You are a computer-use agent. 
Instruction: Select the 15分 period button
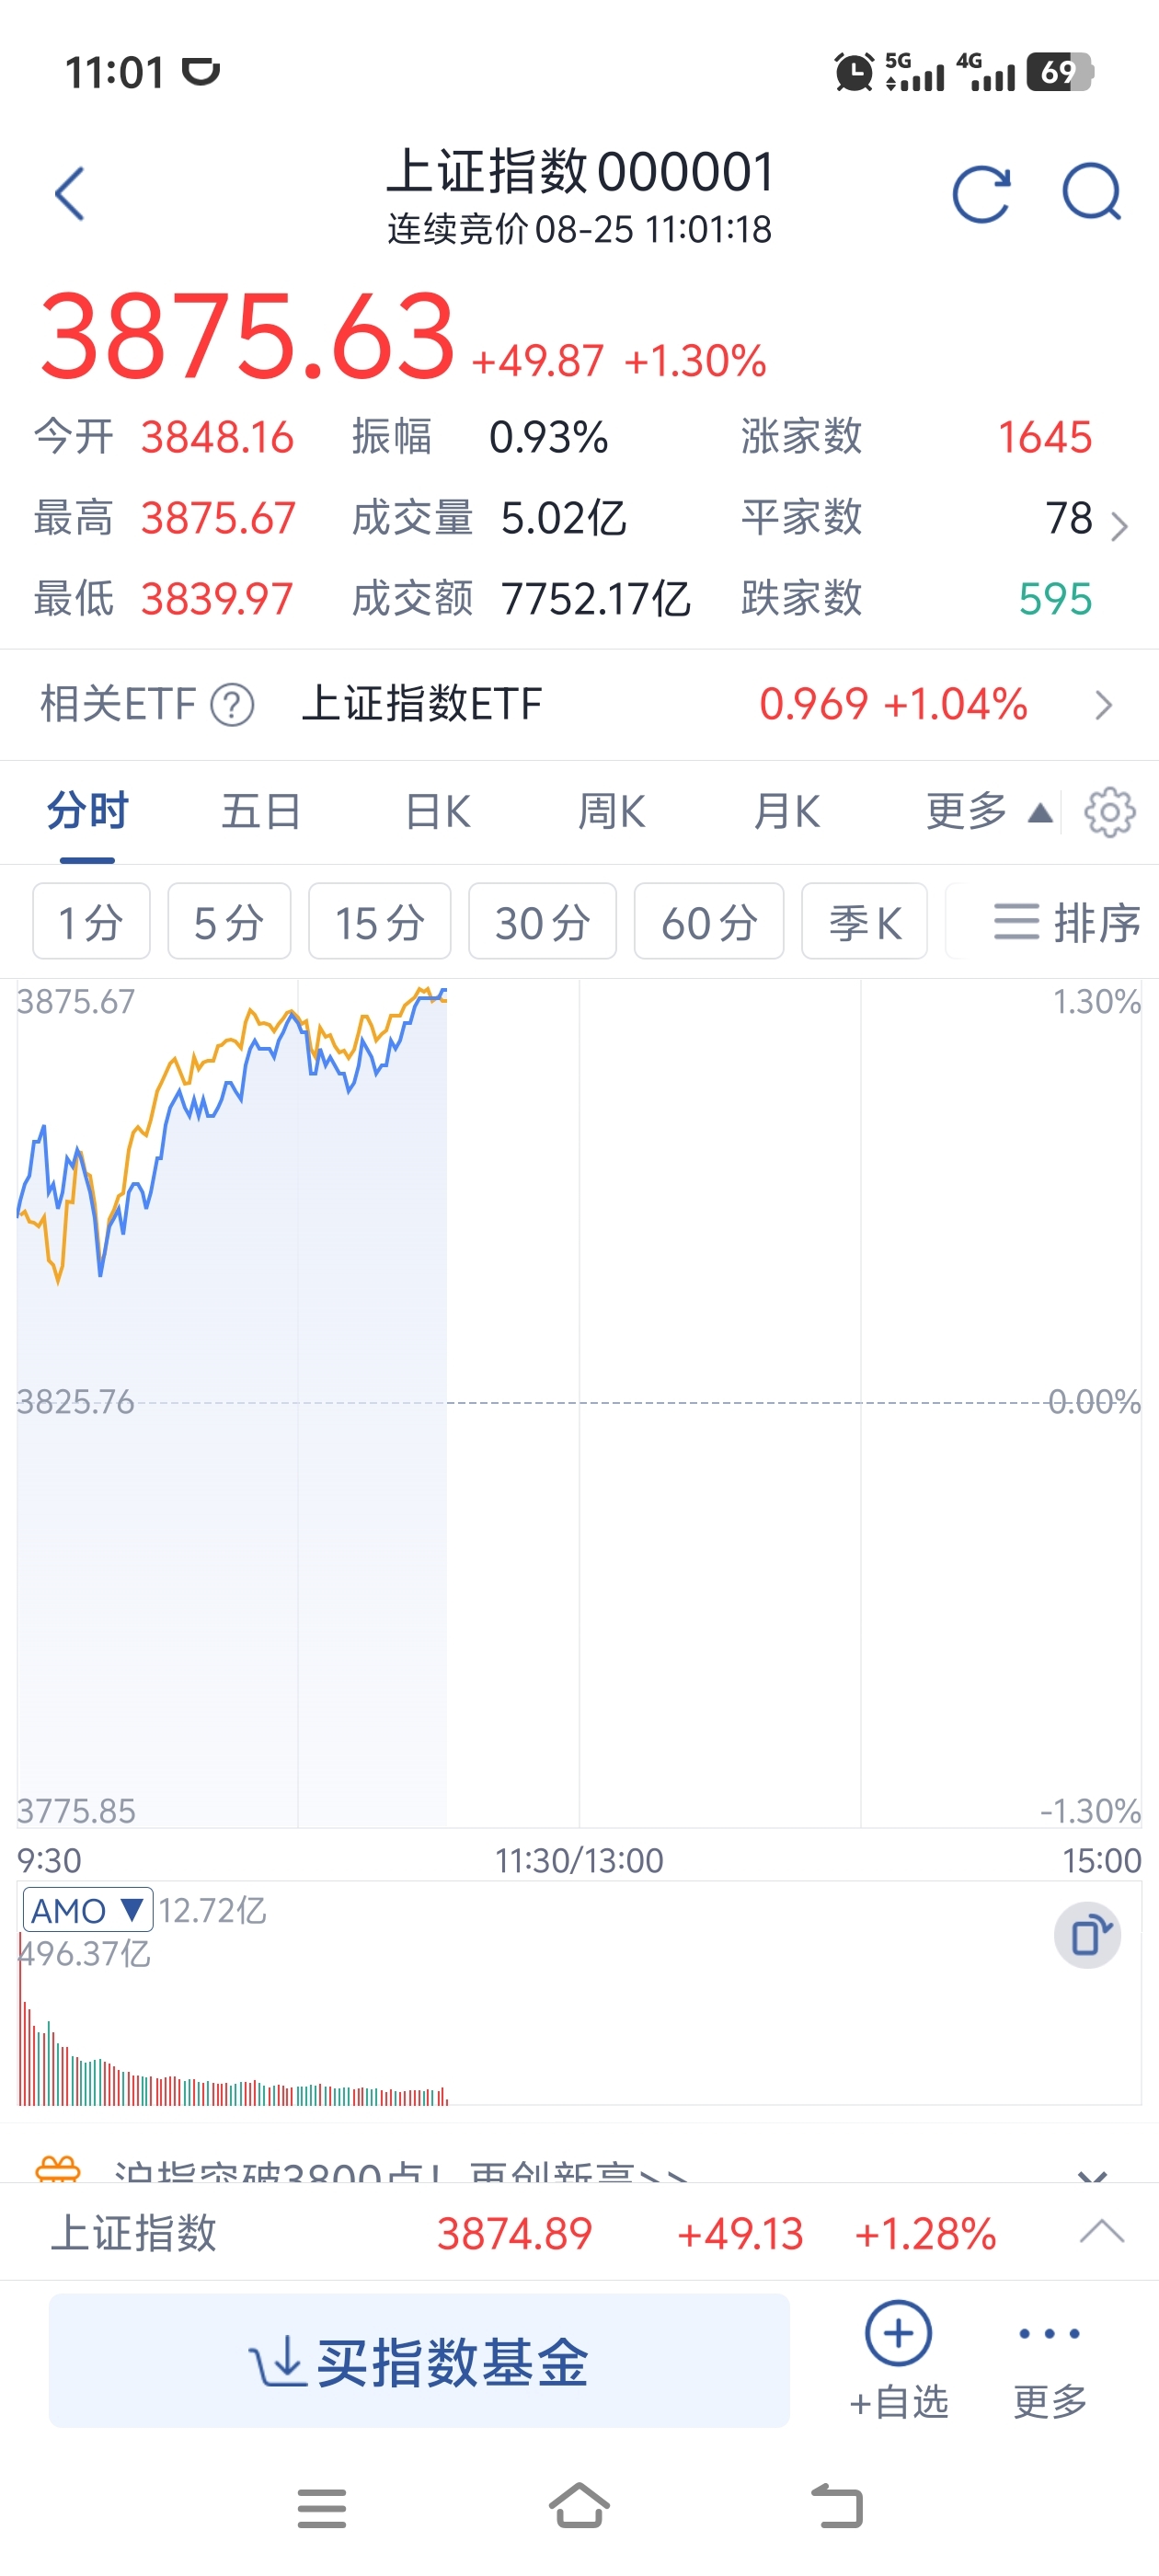(x=380, y=921)
